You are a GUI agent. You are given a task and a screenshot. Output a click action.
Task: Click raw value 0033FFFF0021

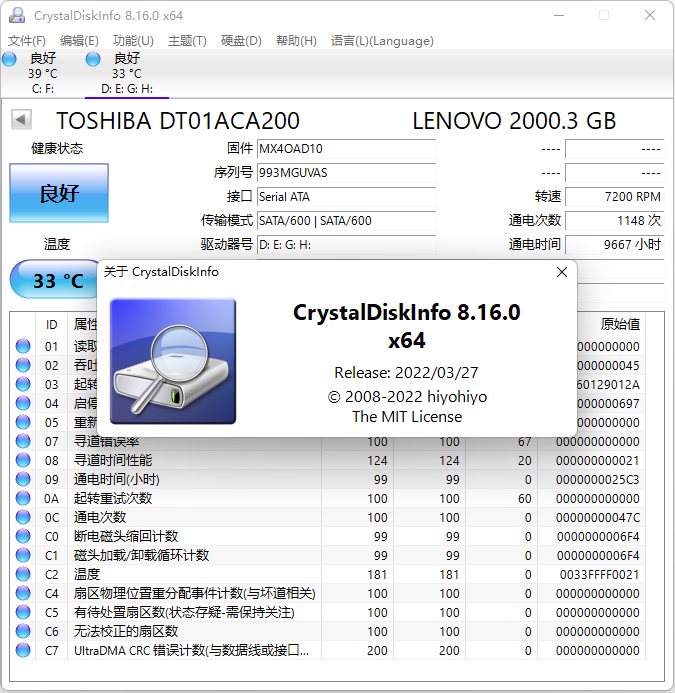tap(599, 574)
